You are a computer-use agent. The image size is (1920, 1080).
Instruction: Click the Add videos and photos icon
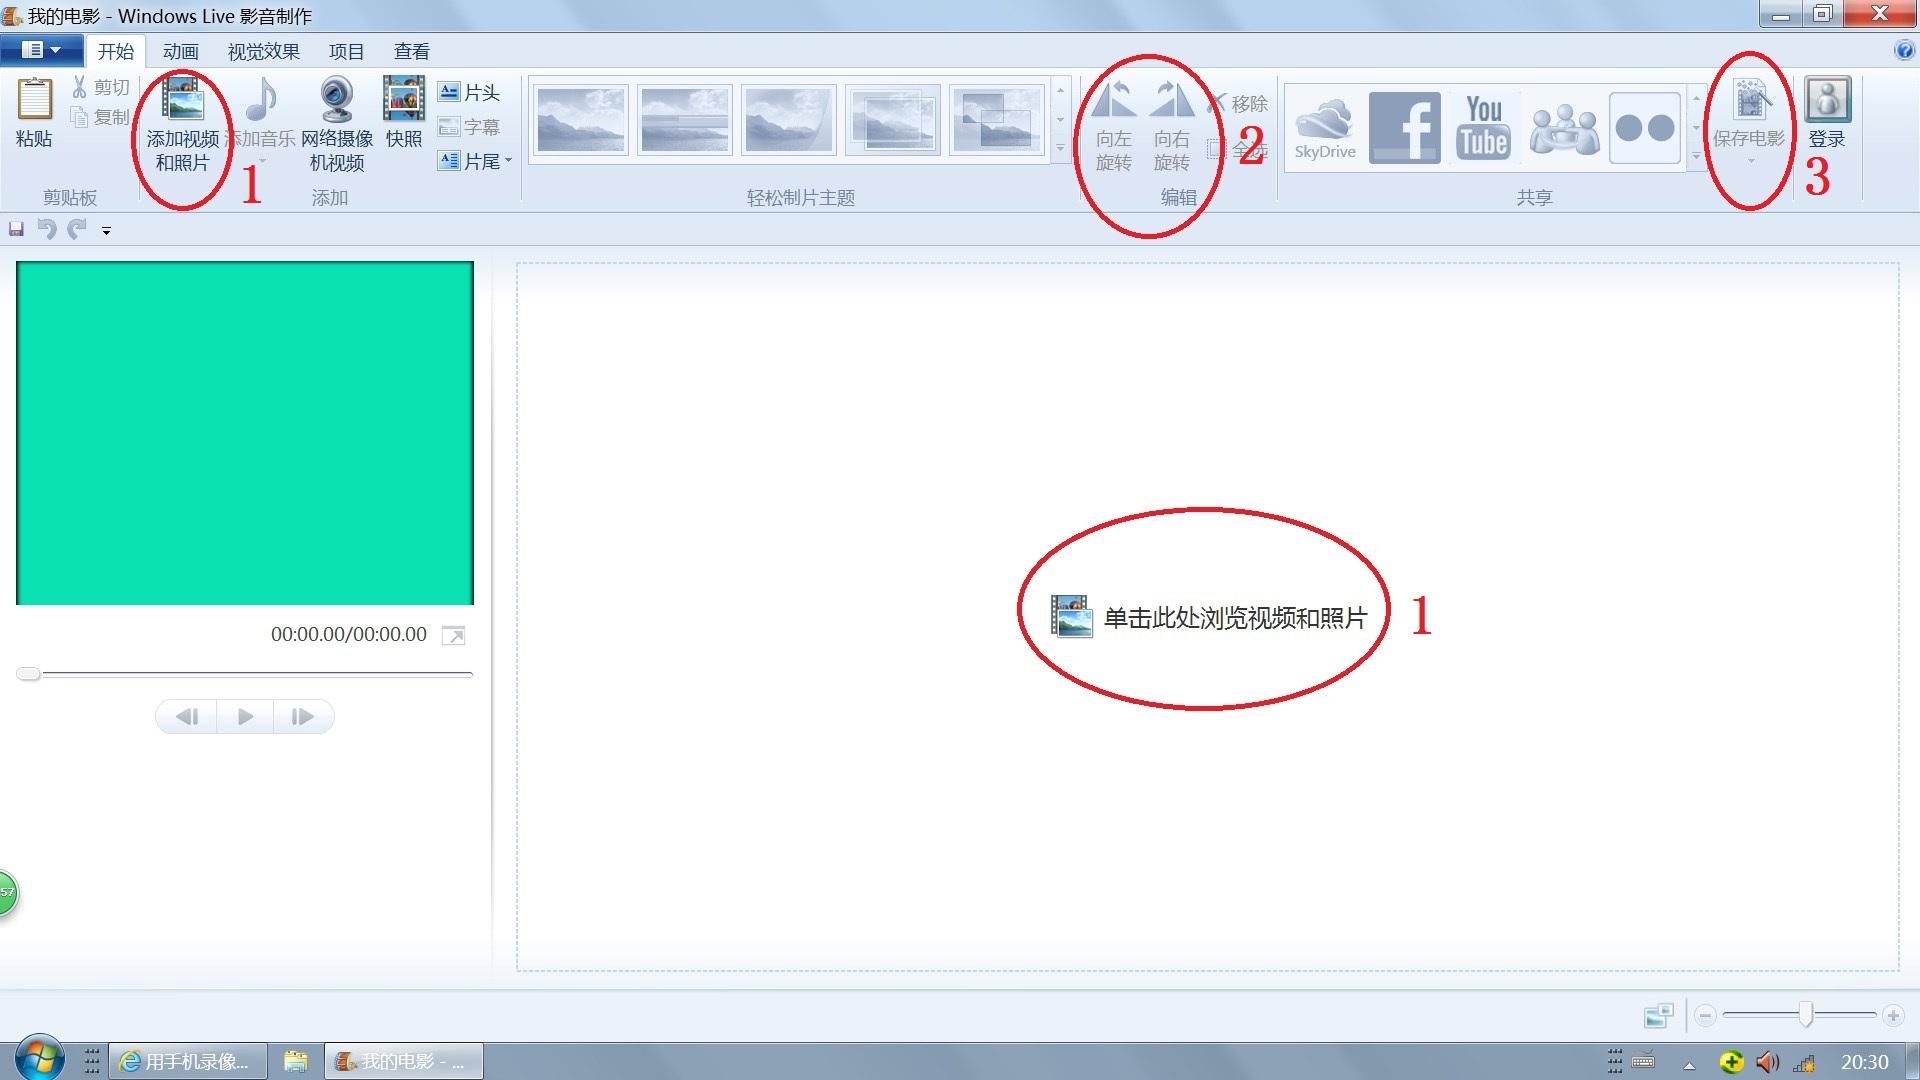(183, 102)
